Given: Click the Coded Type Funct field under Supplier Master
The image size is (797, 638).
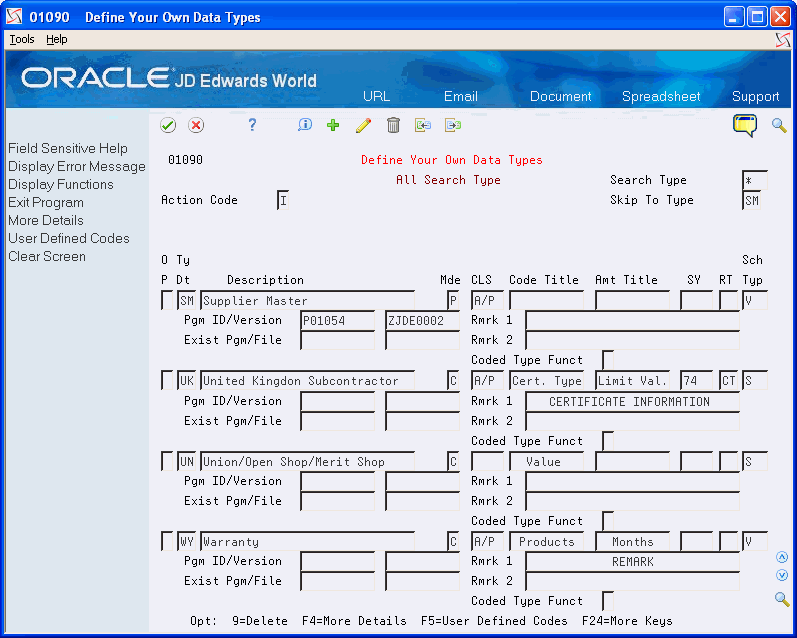Looking at the screenshot, I should [x=608, y=360].
